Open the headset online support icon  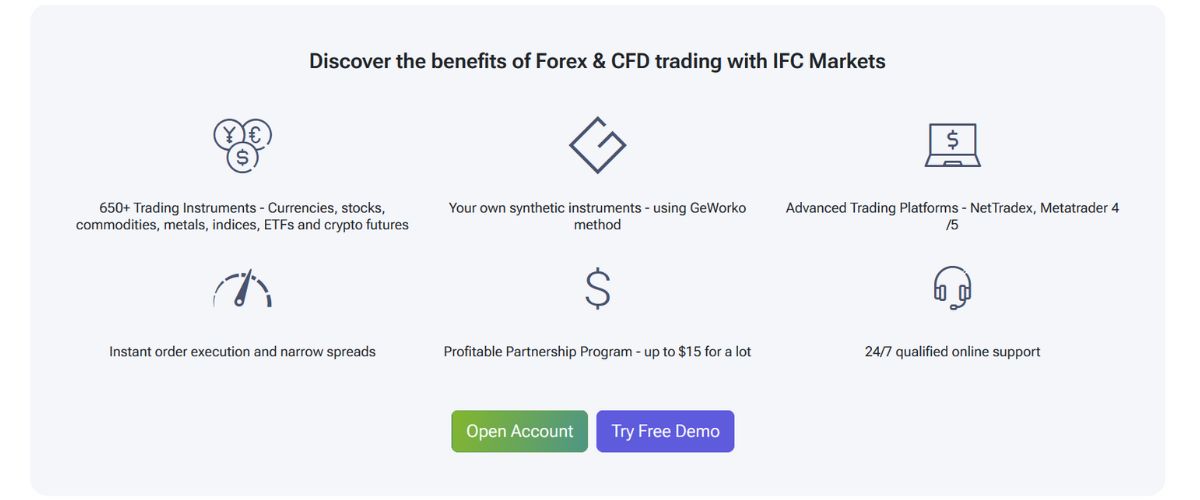pyautogui.click(x=952, y=288)
